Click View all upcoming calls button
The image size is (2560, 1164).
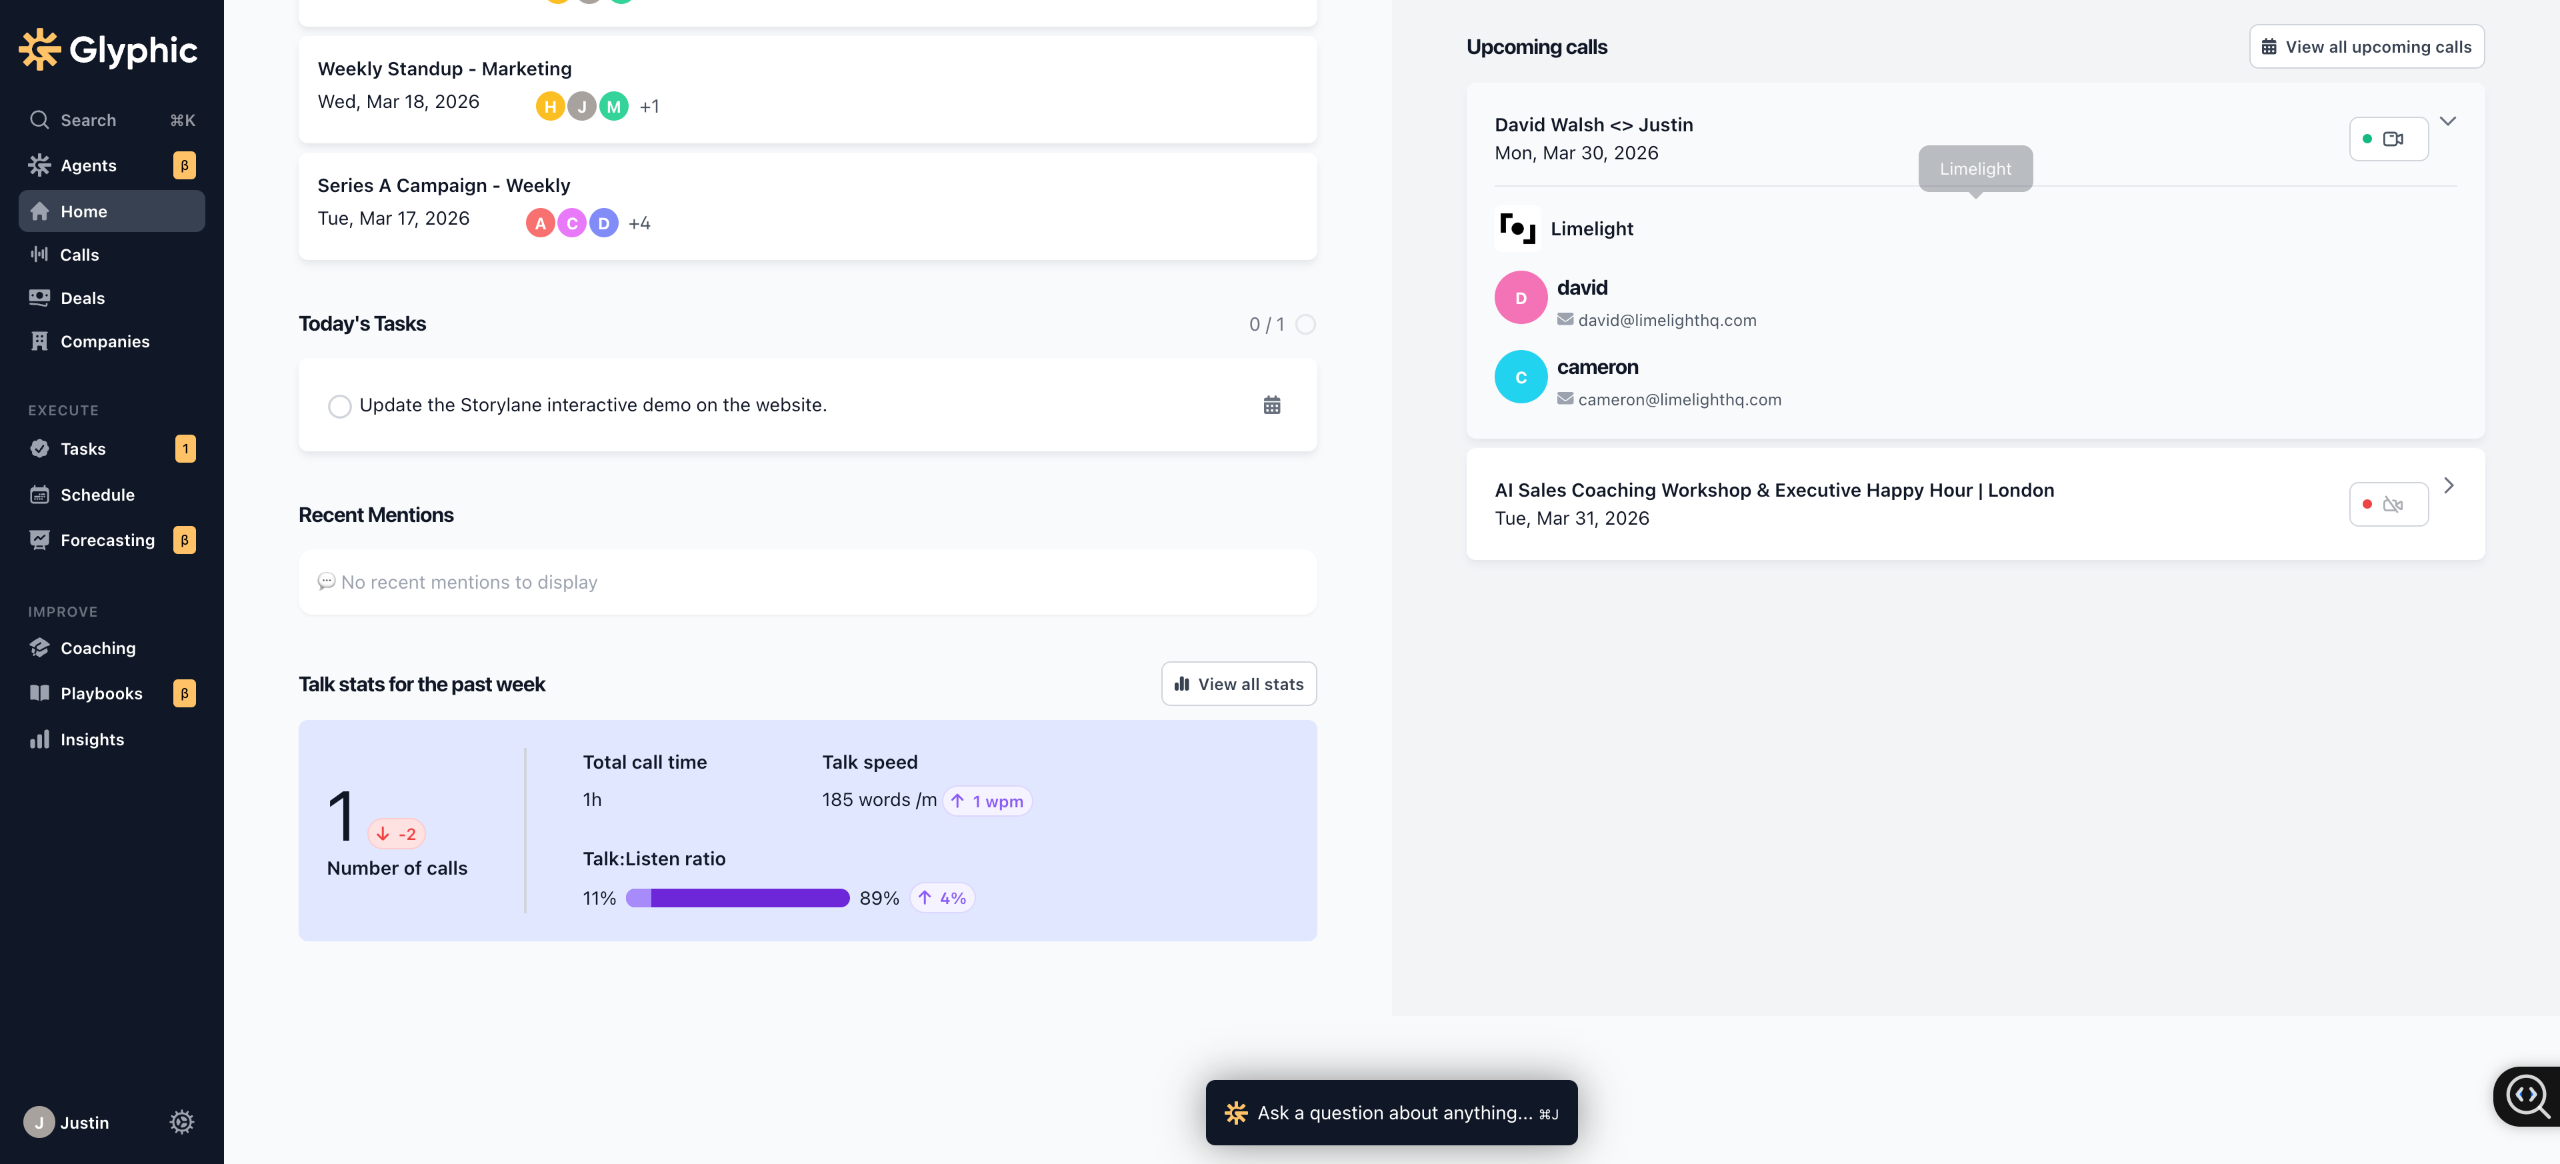2366,47
